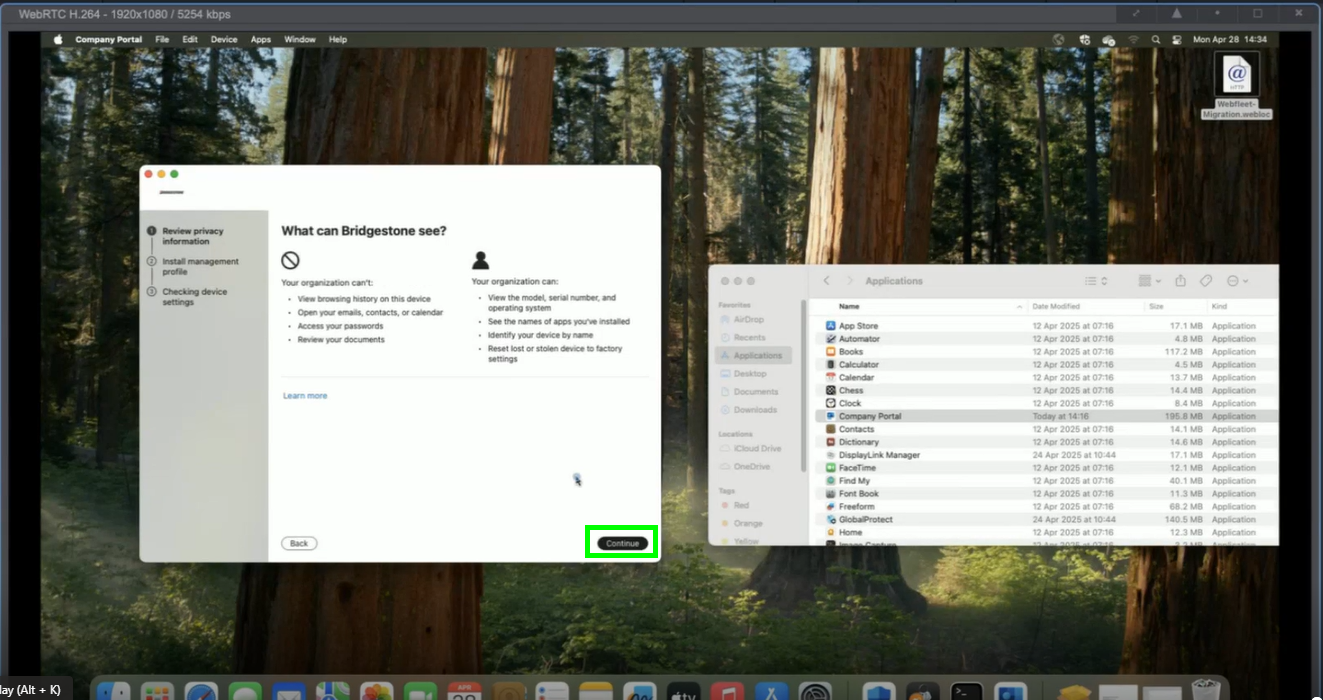Click the Calendar icon in Finder list

831,378
